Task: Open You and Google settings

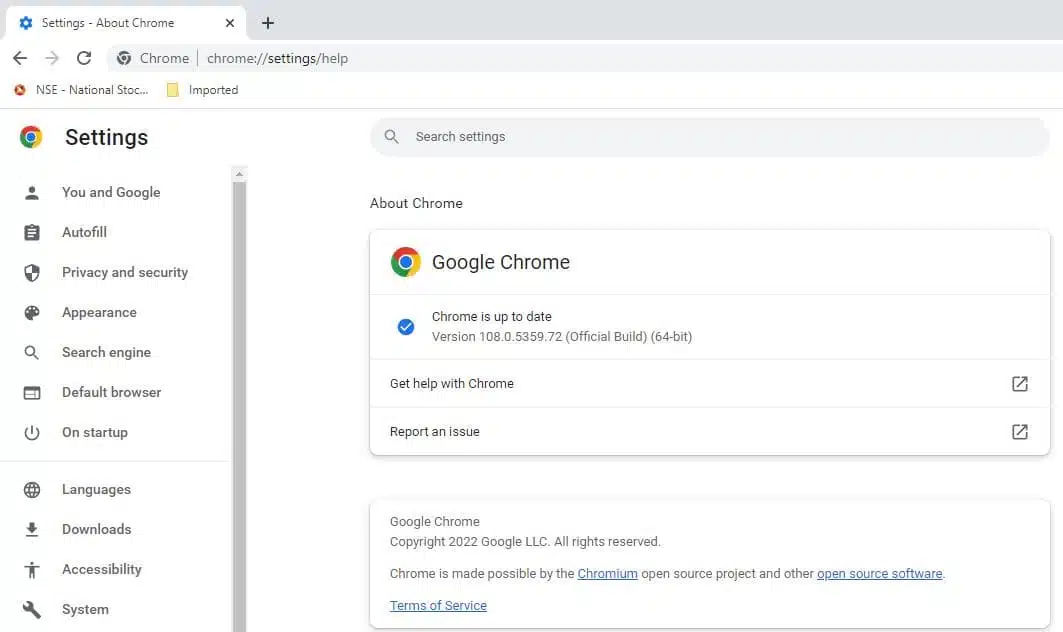Action: coord(111,193)
